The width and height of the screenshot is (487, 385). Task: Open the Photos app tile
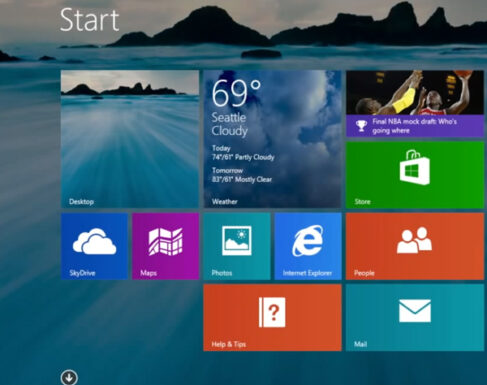[x=237, y=246]
